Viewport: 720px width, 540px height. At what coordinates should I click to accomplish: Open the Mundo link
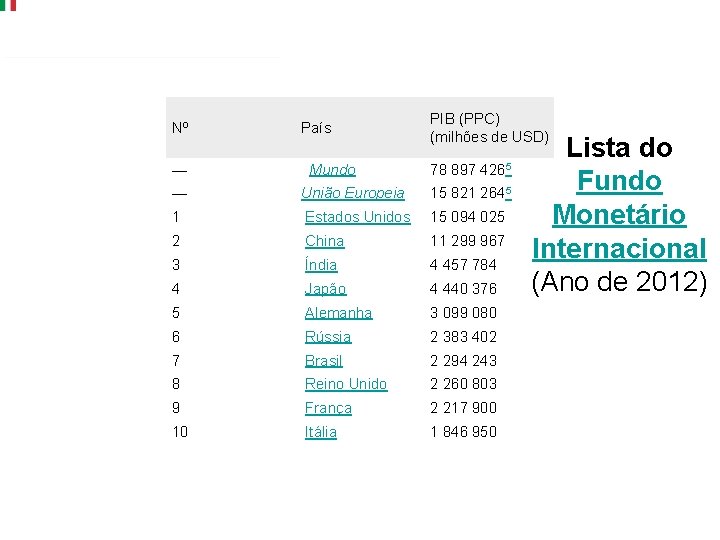point(332,170)
